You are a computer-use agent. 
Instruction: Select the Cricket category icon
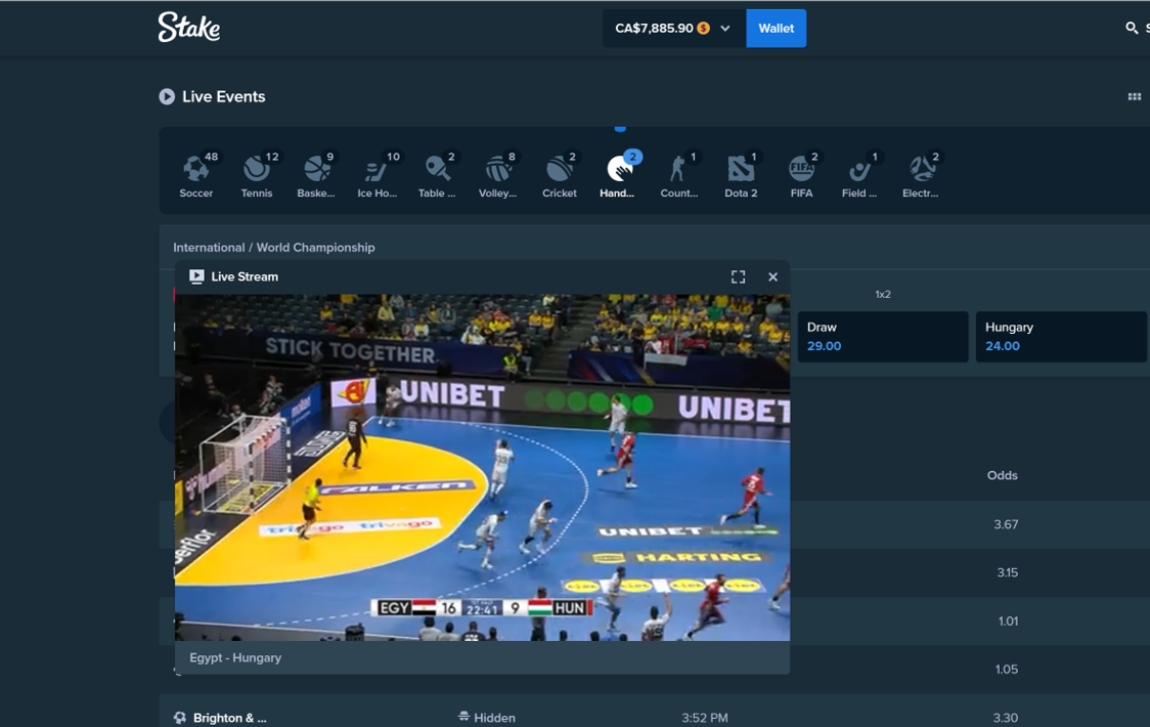559,170
